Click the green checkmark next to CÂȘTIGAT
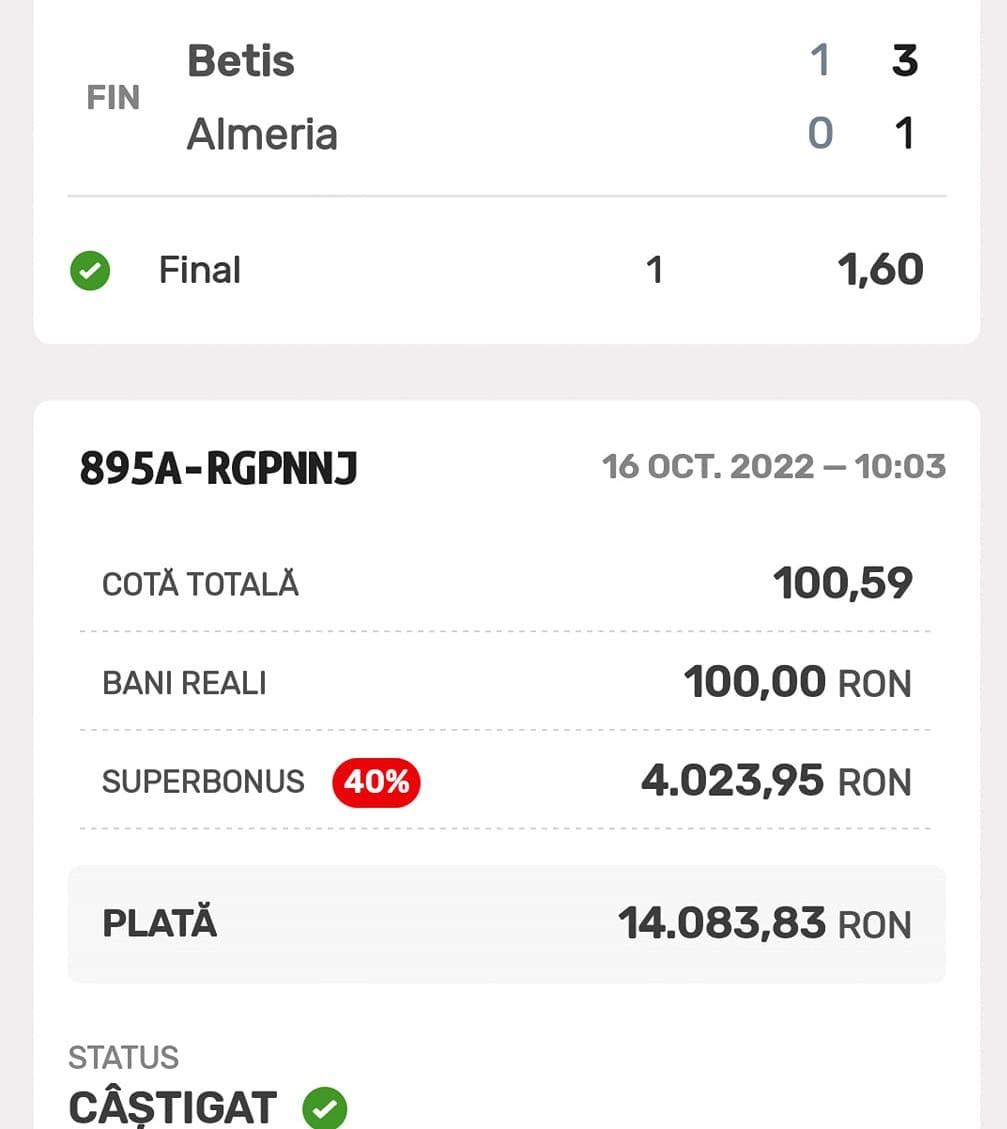The image size is (1007, 1129). pos(325,1108)
